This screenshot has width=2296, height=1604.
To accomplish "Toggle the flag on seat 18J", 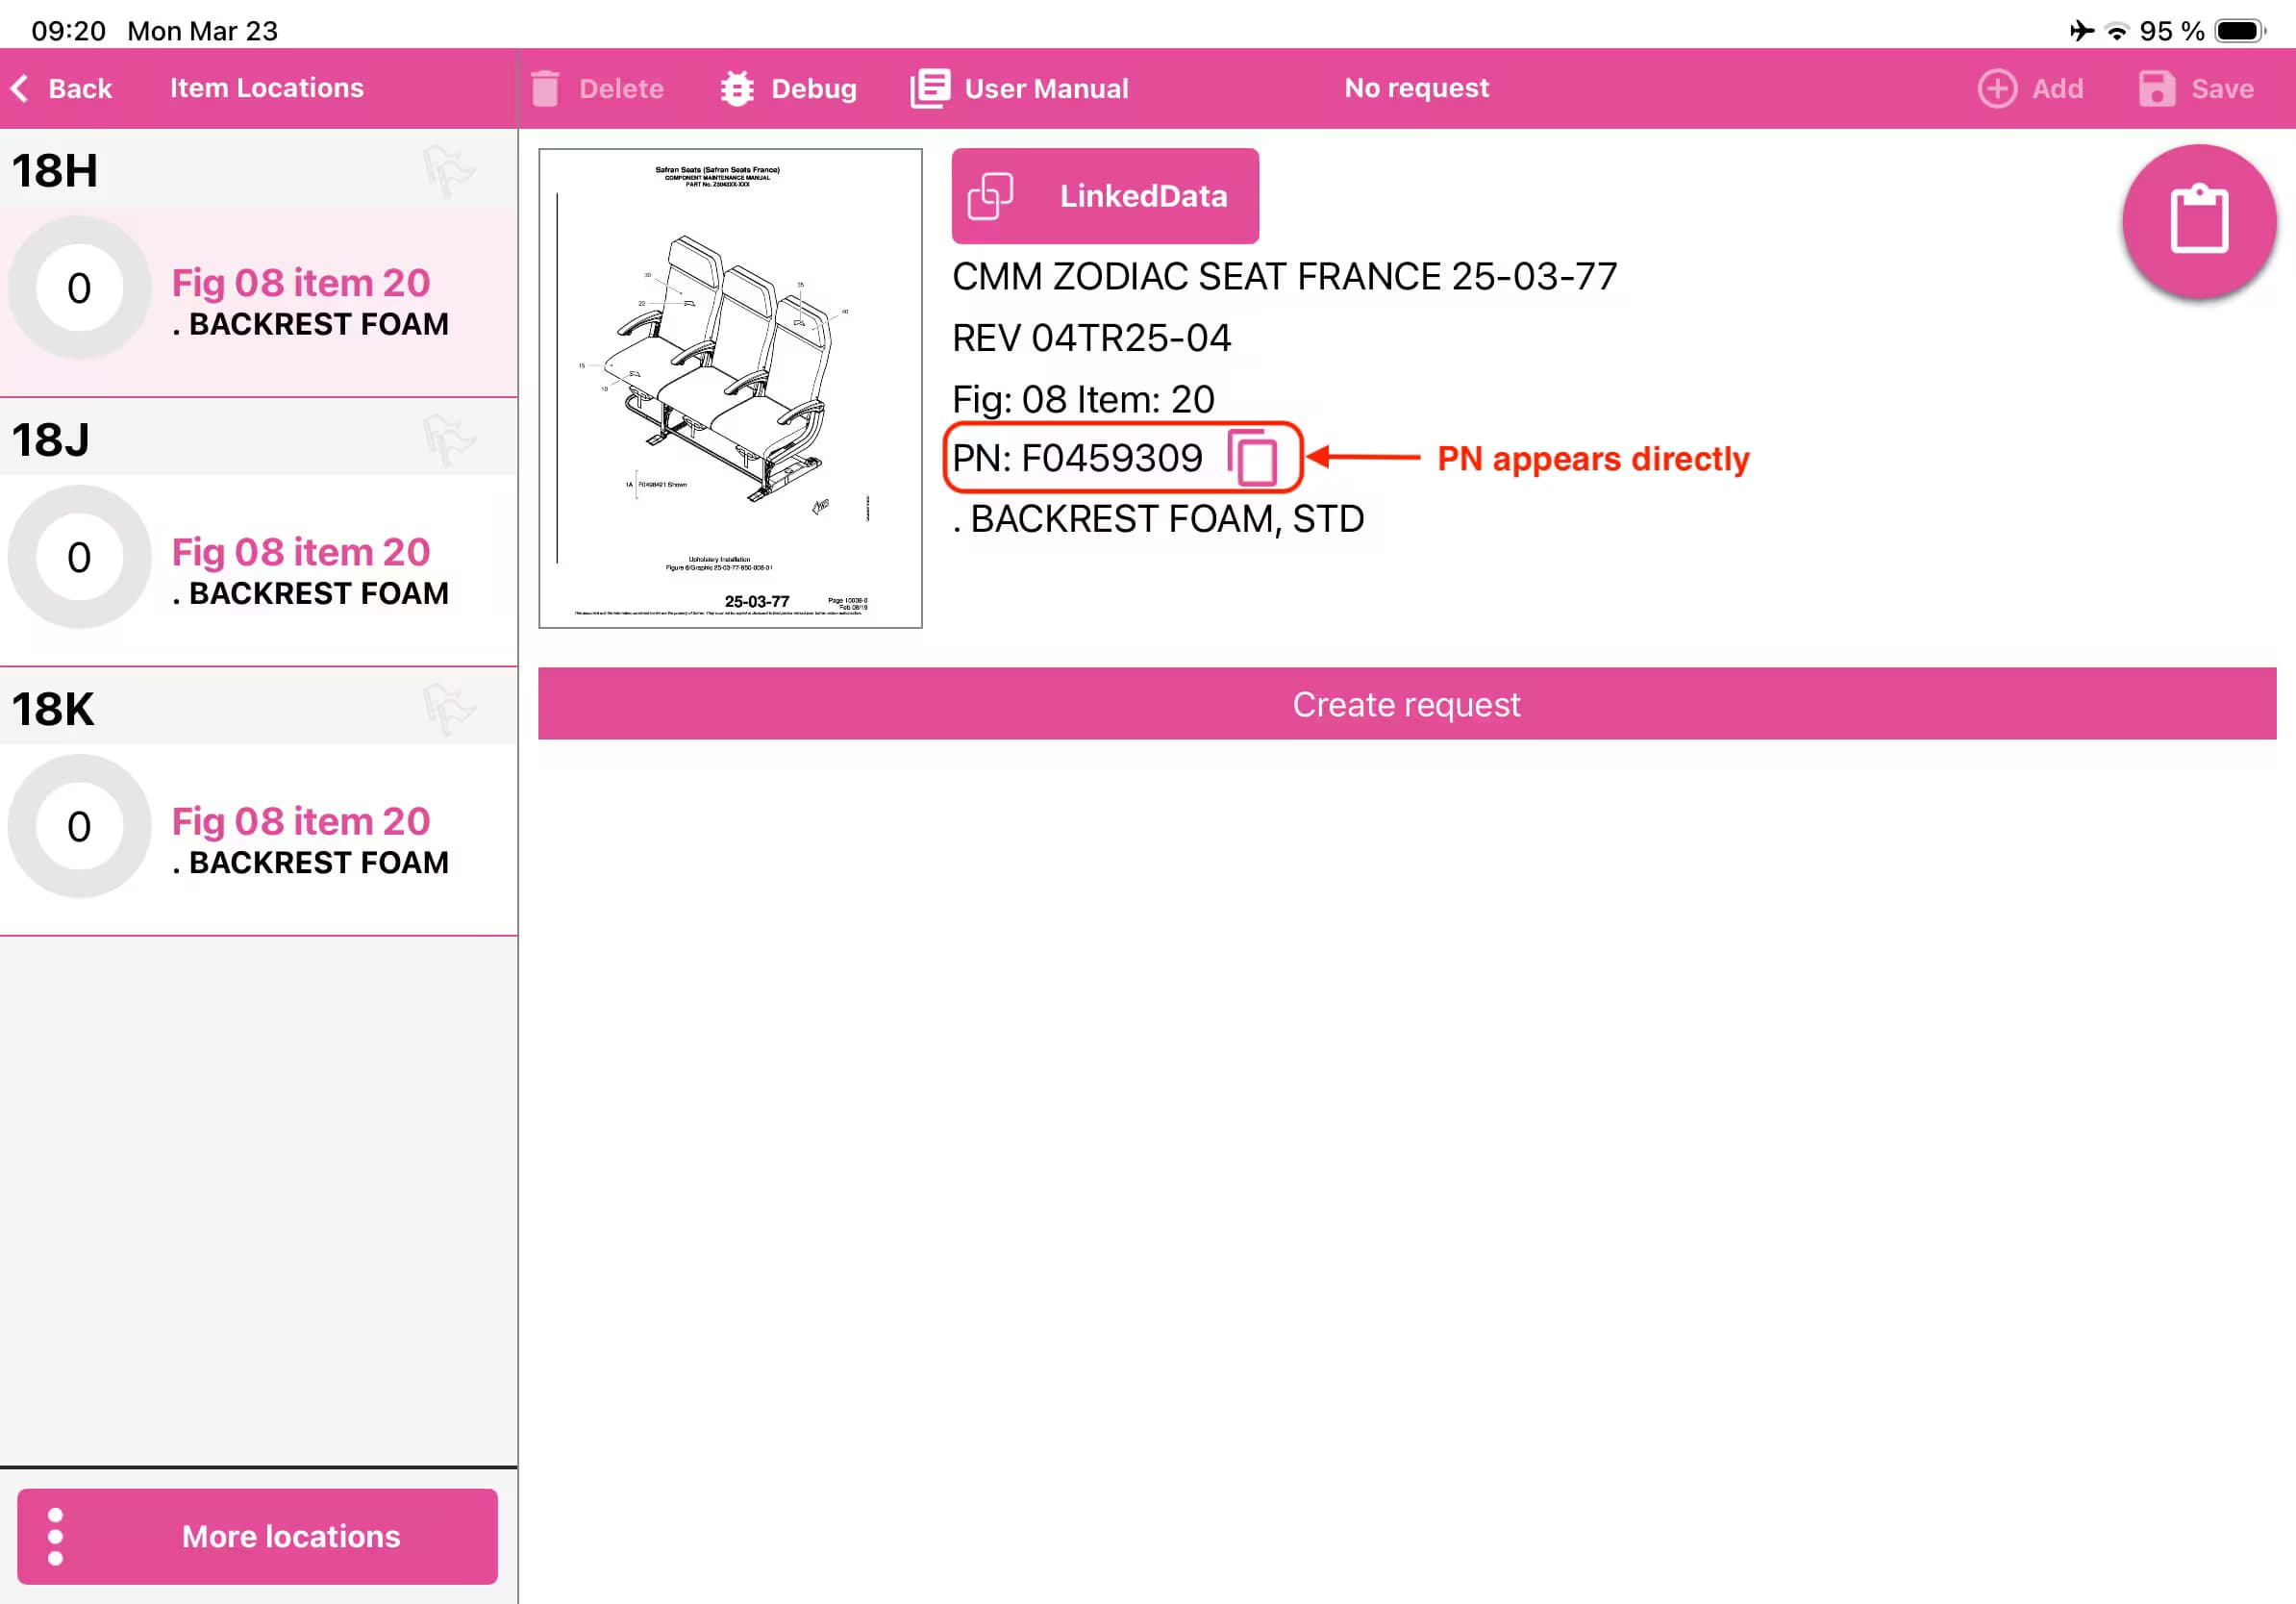I will (447, 439).
